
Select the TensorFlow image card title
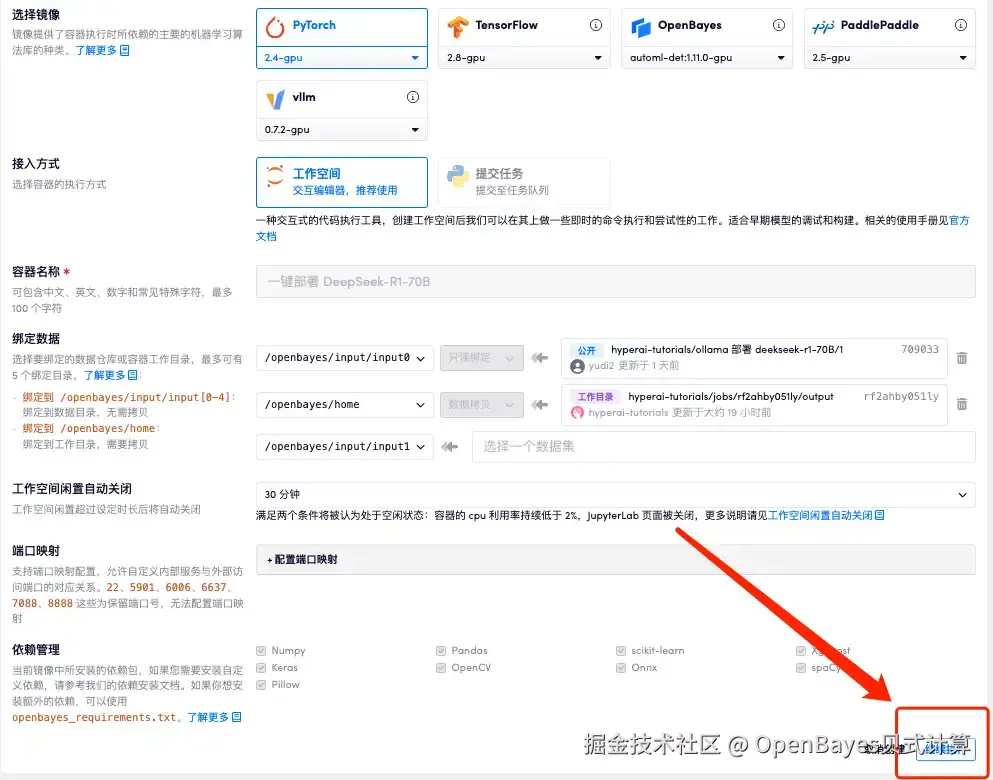tap(507, 25)
